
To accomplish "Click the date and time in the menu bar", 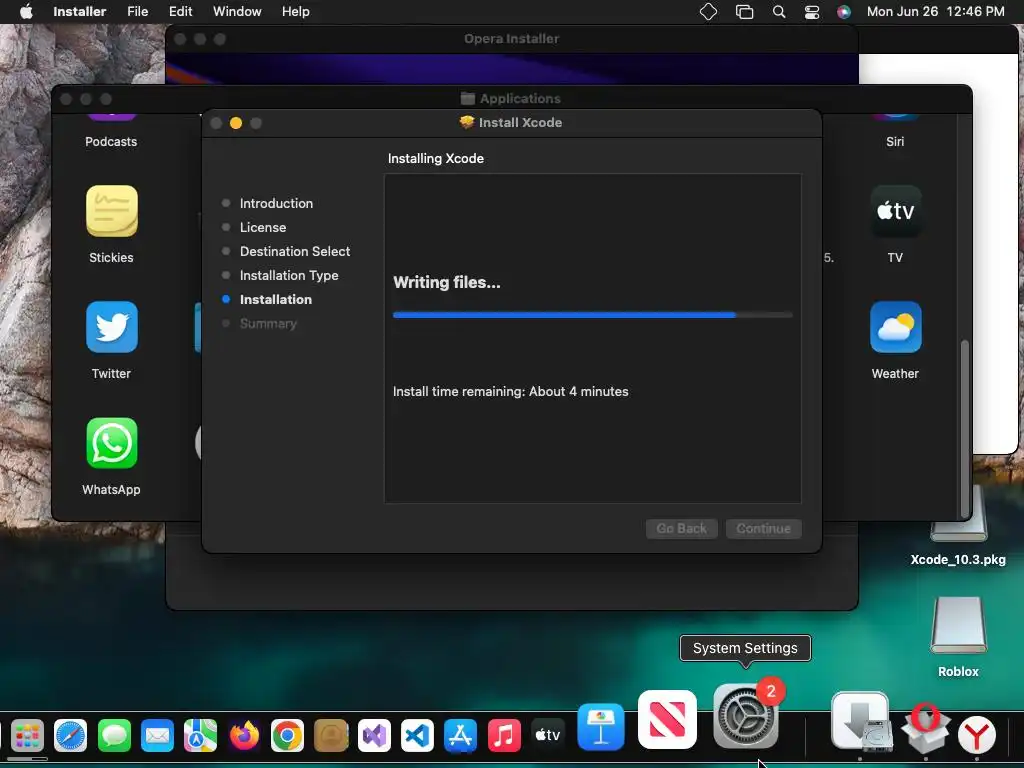I will point(935,12).
